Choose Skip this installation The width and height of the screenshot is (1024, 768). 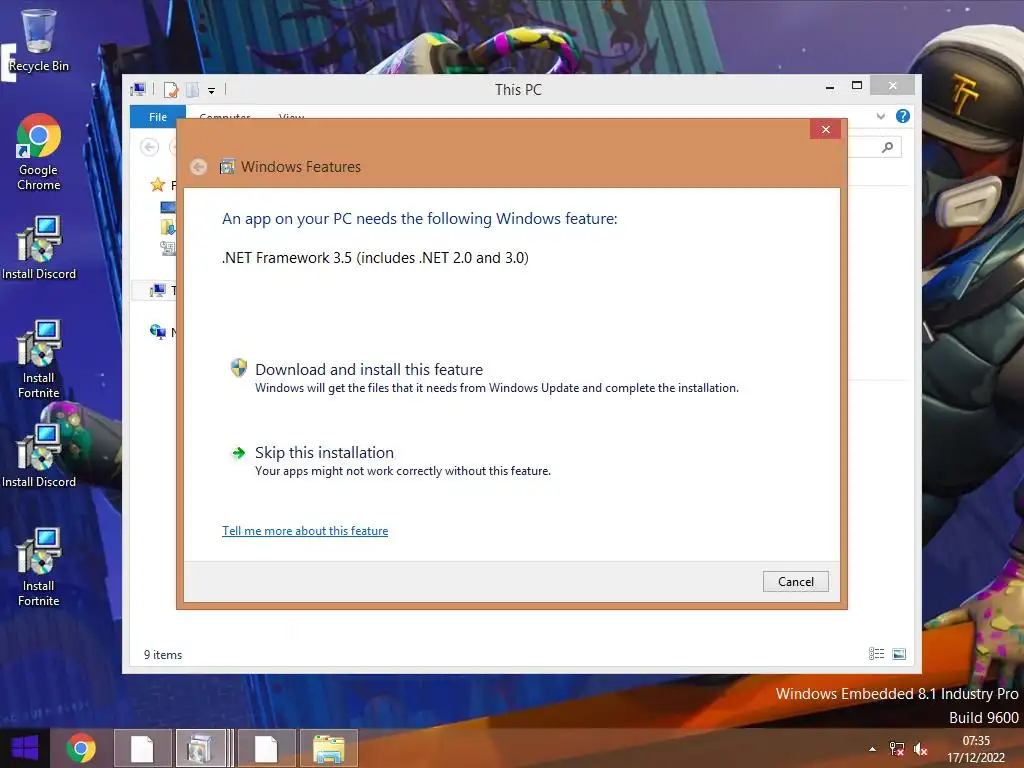point(391,461)
